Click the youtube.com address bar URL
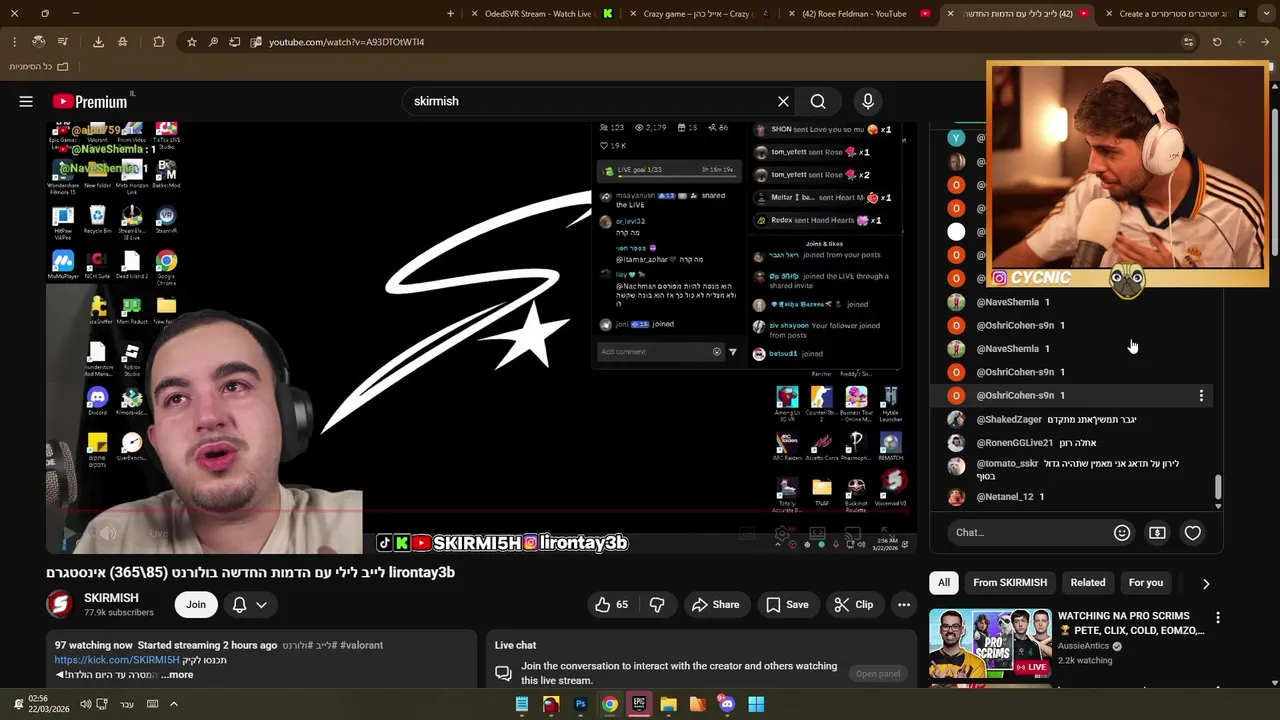This screenshot has width=1280, height=720. [x=346, y=42]
